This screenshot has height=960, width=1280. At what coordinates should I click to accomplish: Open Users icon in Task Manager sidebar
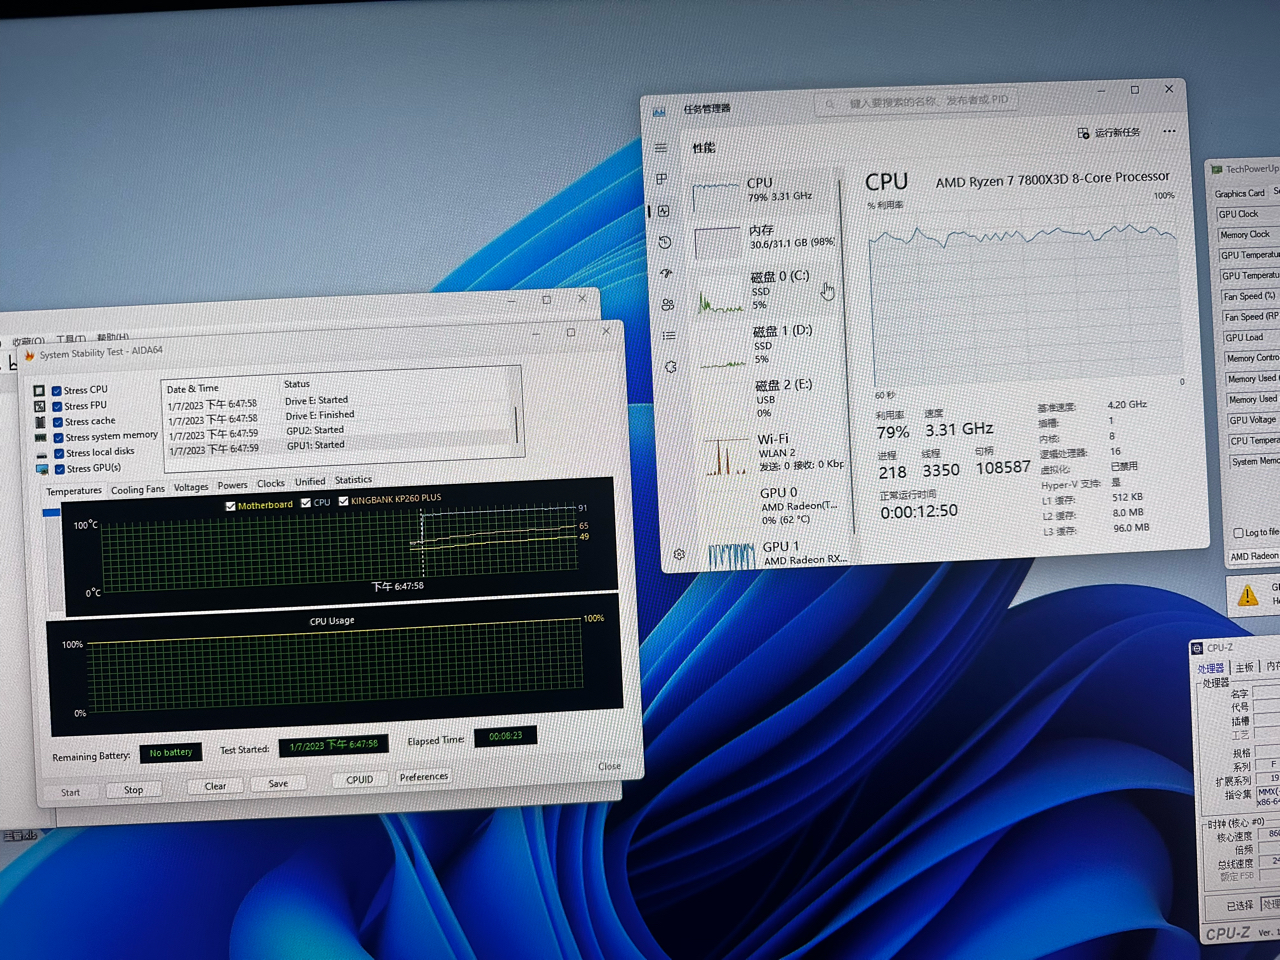(x=667, y=305)
